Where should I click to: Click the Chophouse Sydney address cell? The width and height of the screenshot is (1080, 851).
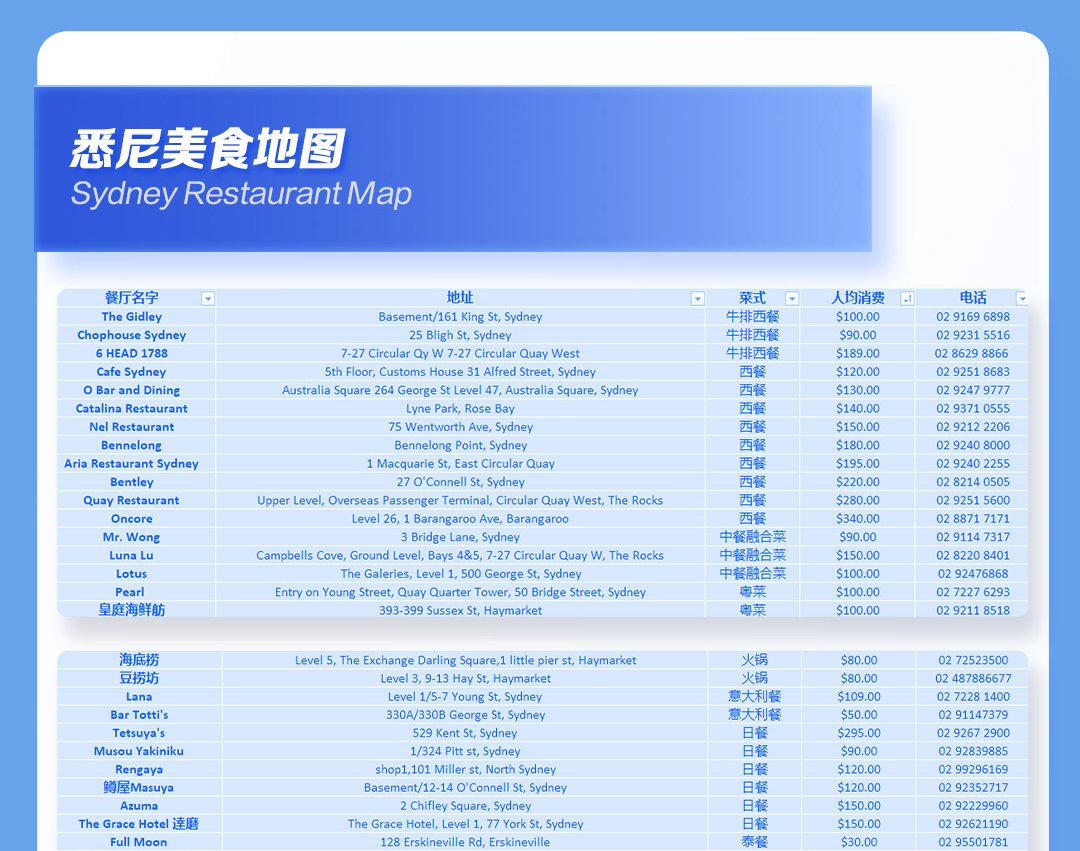(x=460, y=335)
